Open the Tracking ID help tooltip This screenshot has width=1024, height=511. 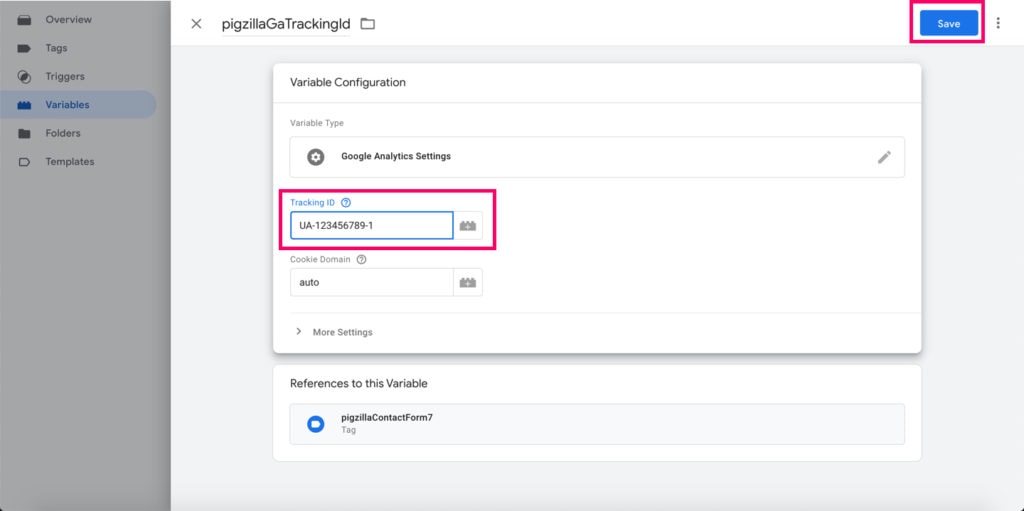click(346, 203)
